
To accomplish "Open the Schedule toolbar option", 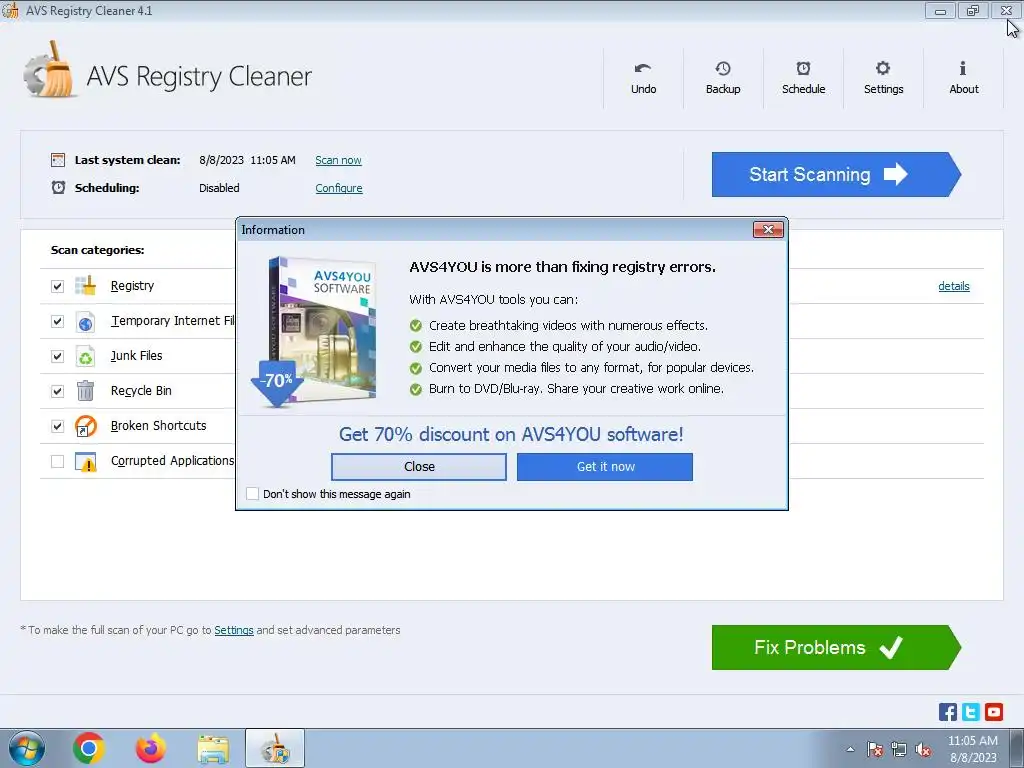I will pyautogui.click(x=803, y=78).
